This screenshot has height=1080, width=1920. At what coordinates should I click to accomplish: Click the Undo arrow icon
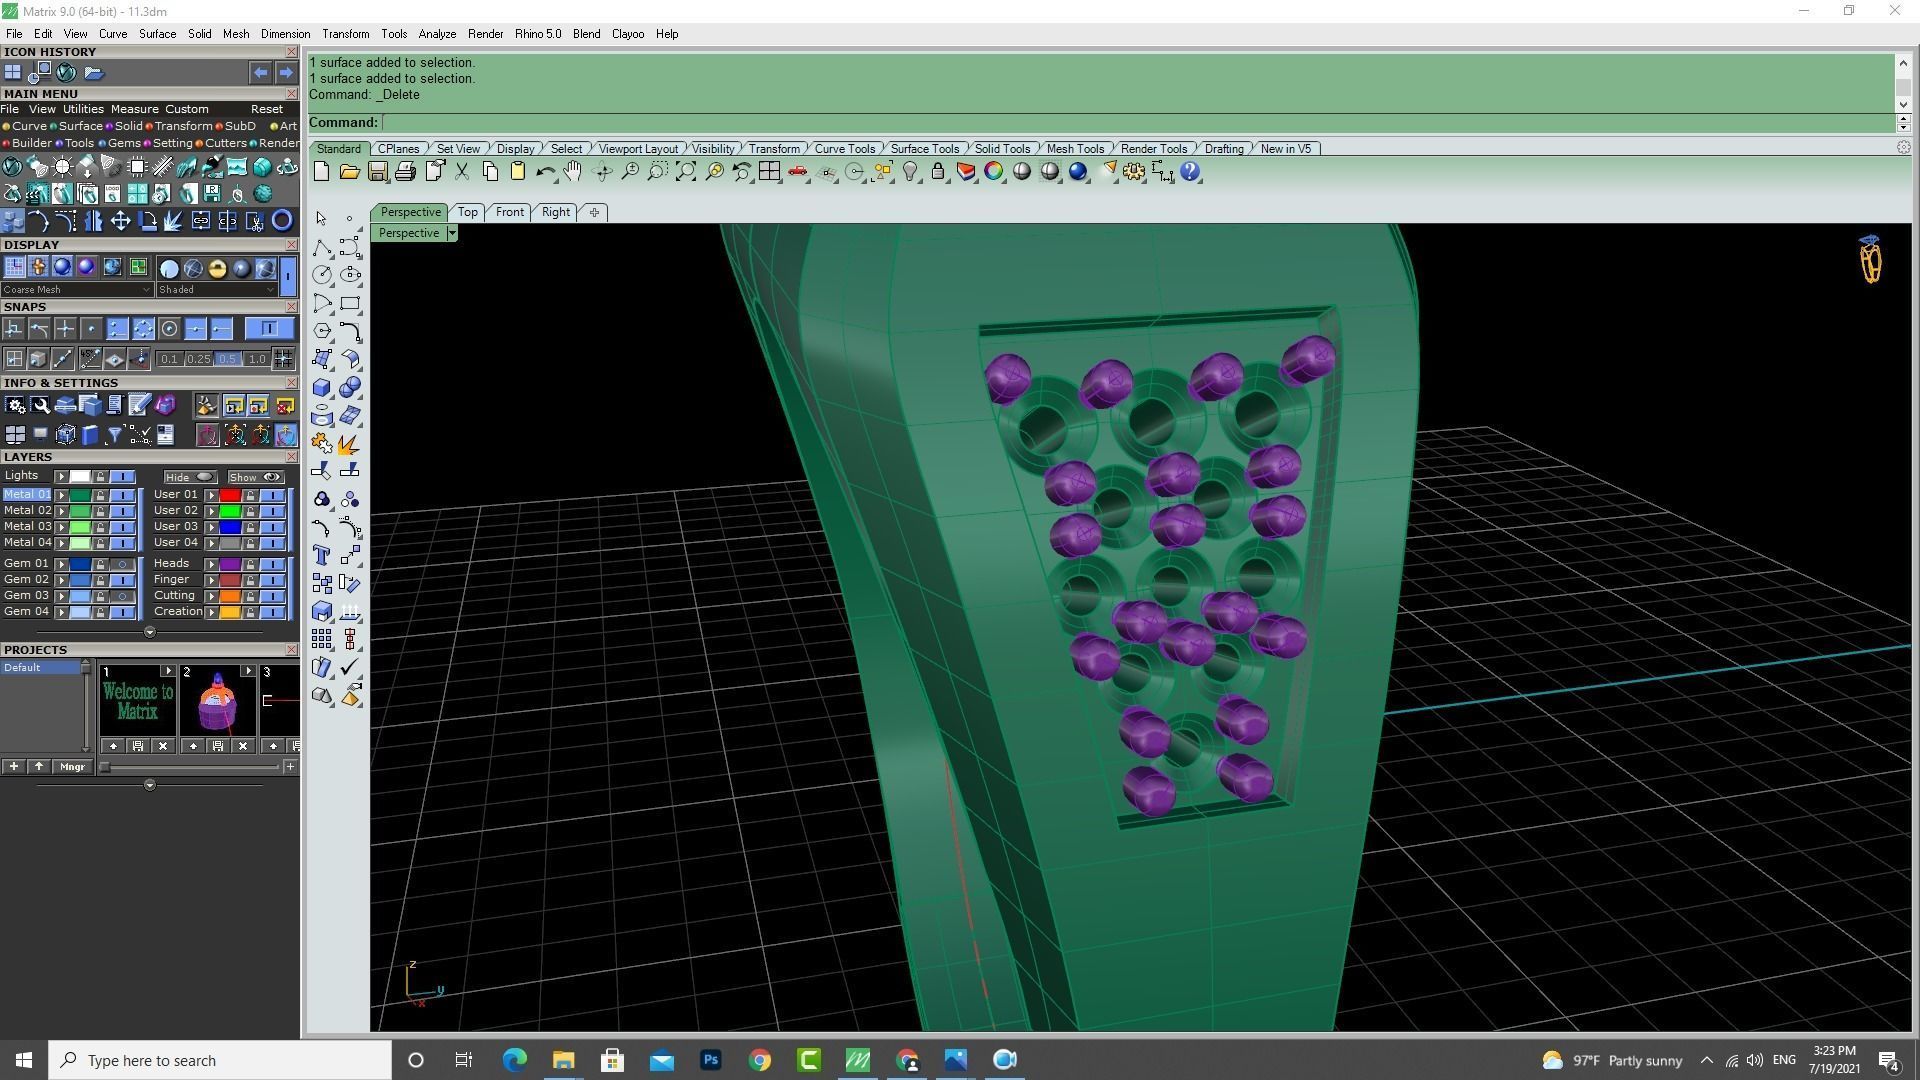[545, 172]
